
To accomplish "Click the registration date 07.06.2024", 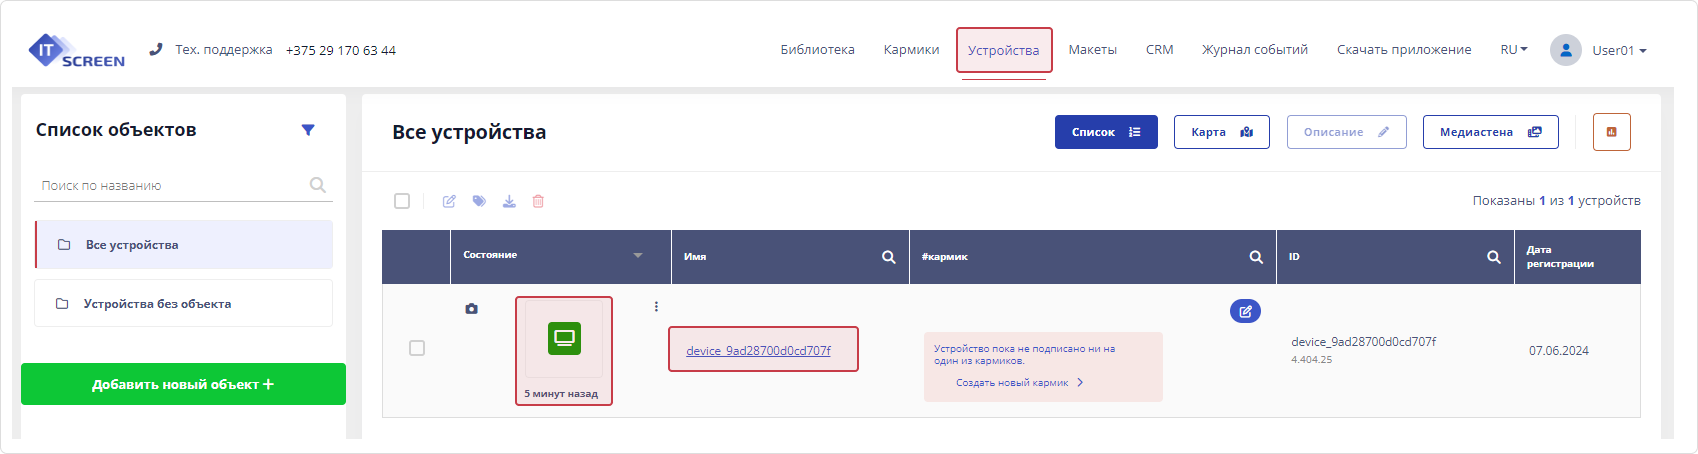I will [1559, 351].
